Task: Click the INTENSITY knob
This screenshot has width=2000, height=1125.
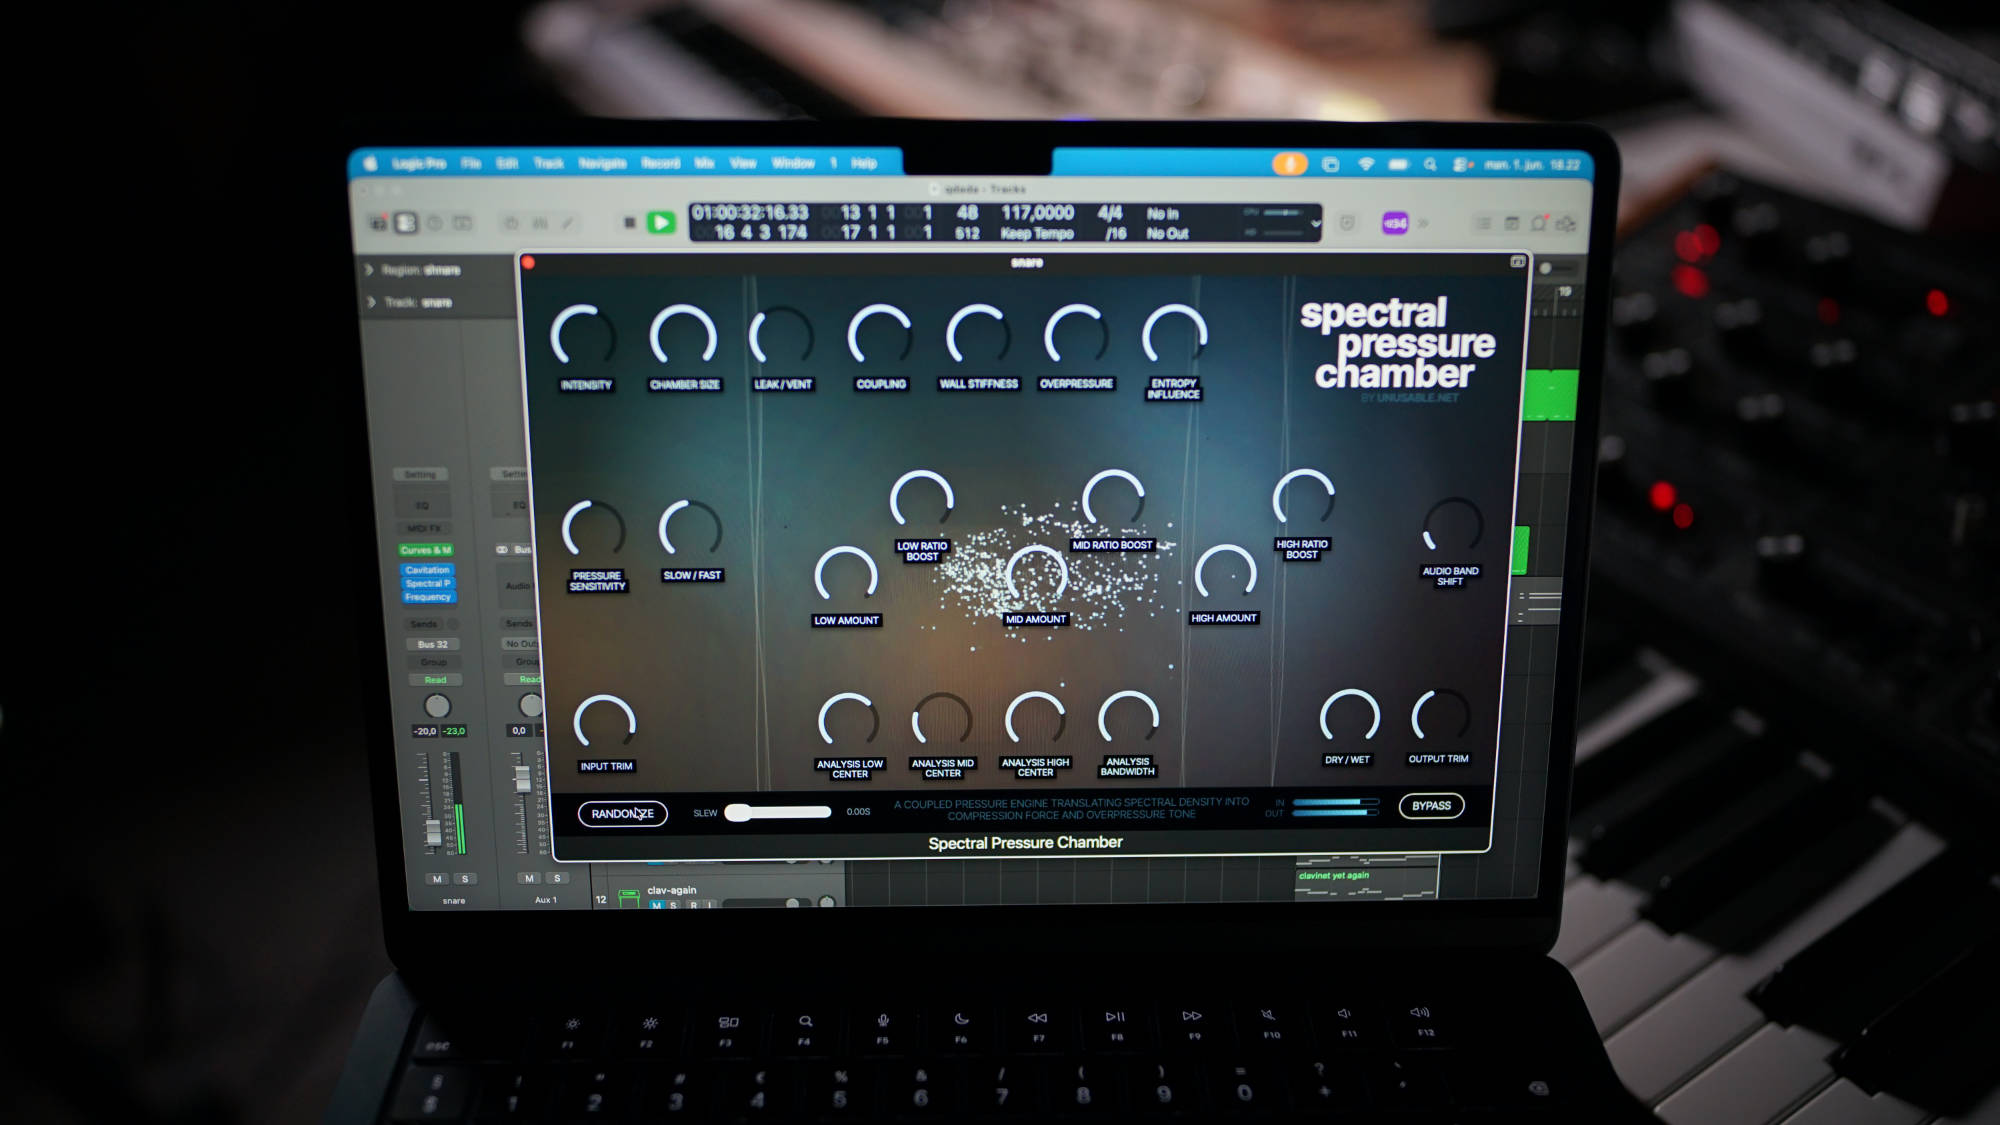Action: pyautogui.click(x=584, y=337)
